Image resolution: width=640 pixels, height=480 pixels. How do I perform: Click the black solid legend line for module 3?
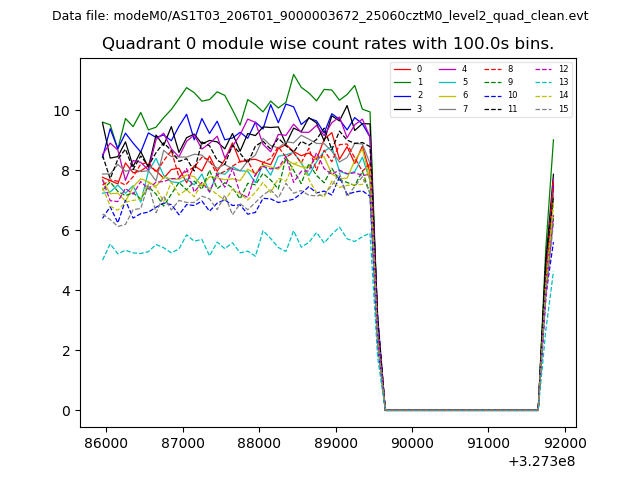pyautogui.click(x=403, y=108)
